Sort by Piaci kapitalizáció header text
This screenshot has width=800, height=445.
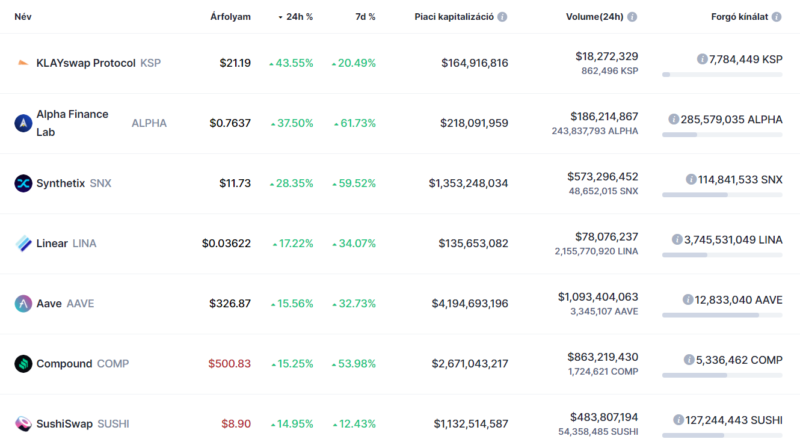tap(454, 17)
